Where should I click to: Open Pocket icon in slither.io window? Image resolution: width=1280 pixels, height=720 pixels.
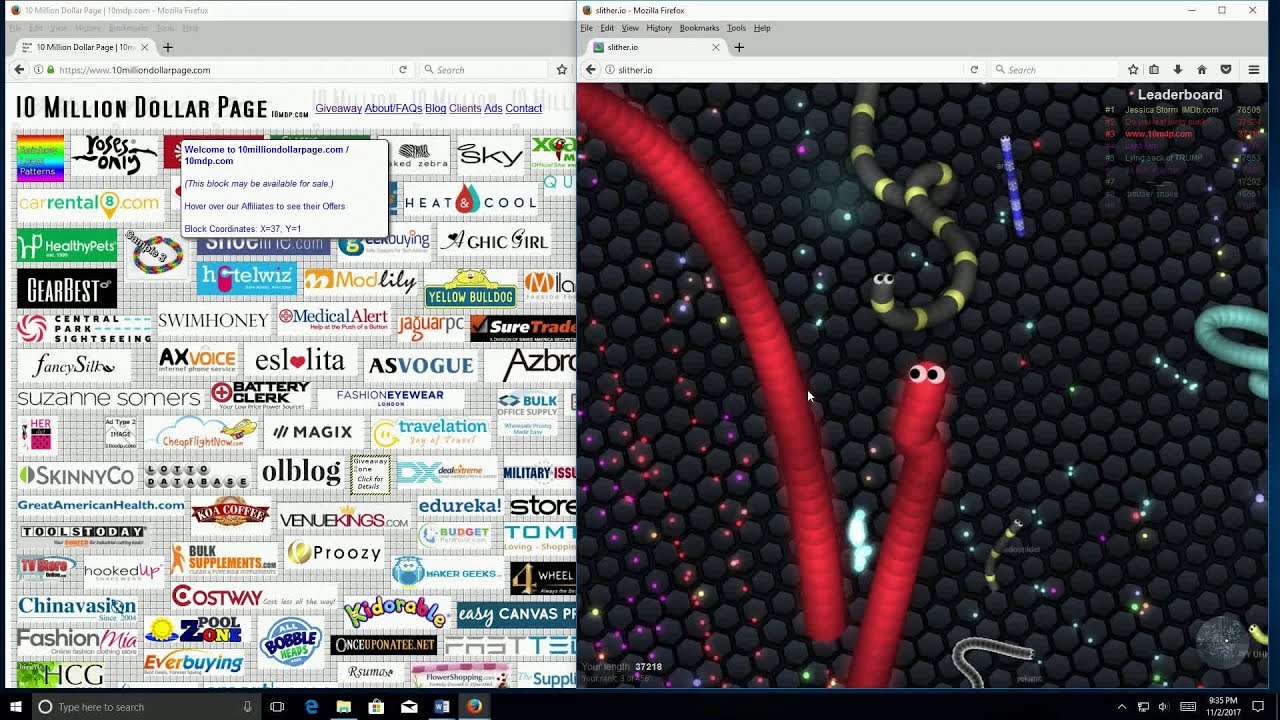coord(1226,70)
